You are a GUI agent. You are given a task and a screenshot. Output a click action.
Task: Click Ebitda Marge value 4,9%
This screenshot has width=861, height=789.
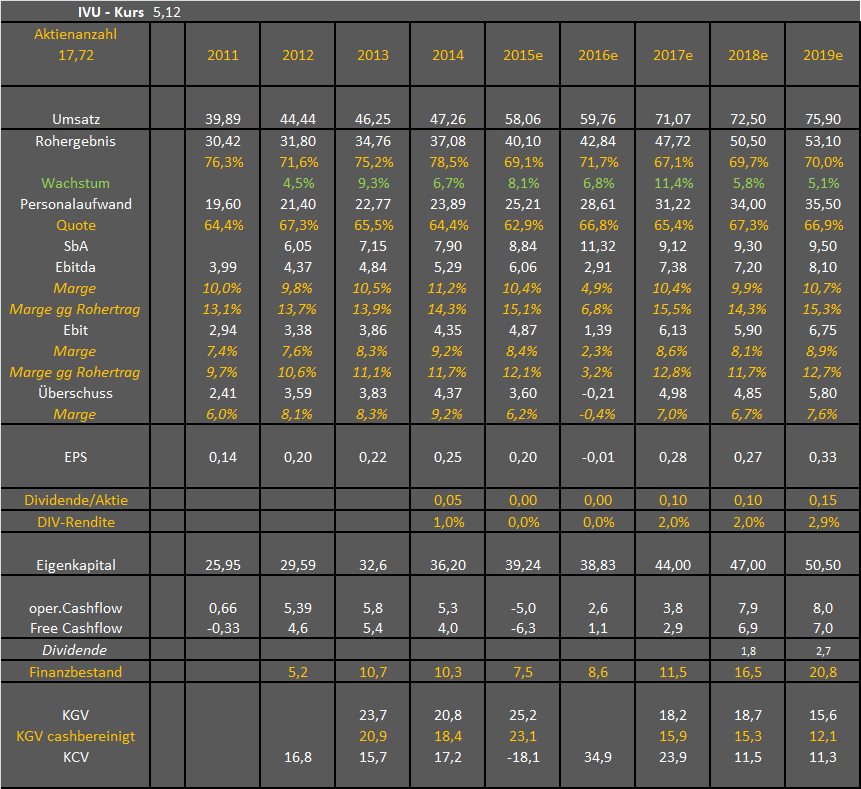[x=597, y=288]
